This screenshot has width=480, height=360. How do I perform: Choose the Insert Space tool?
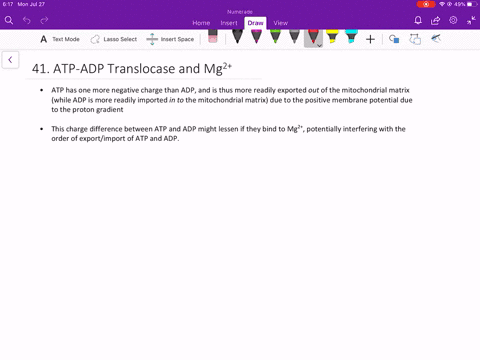tap(170, 39)
